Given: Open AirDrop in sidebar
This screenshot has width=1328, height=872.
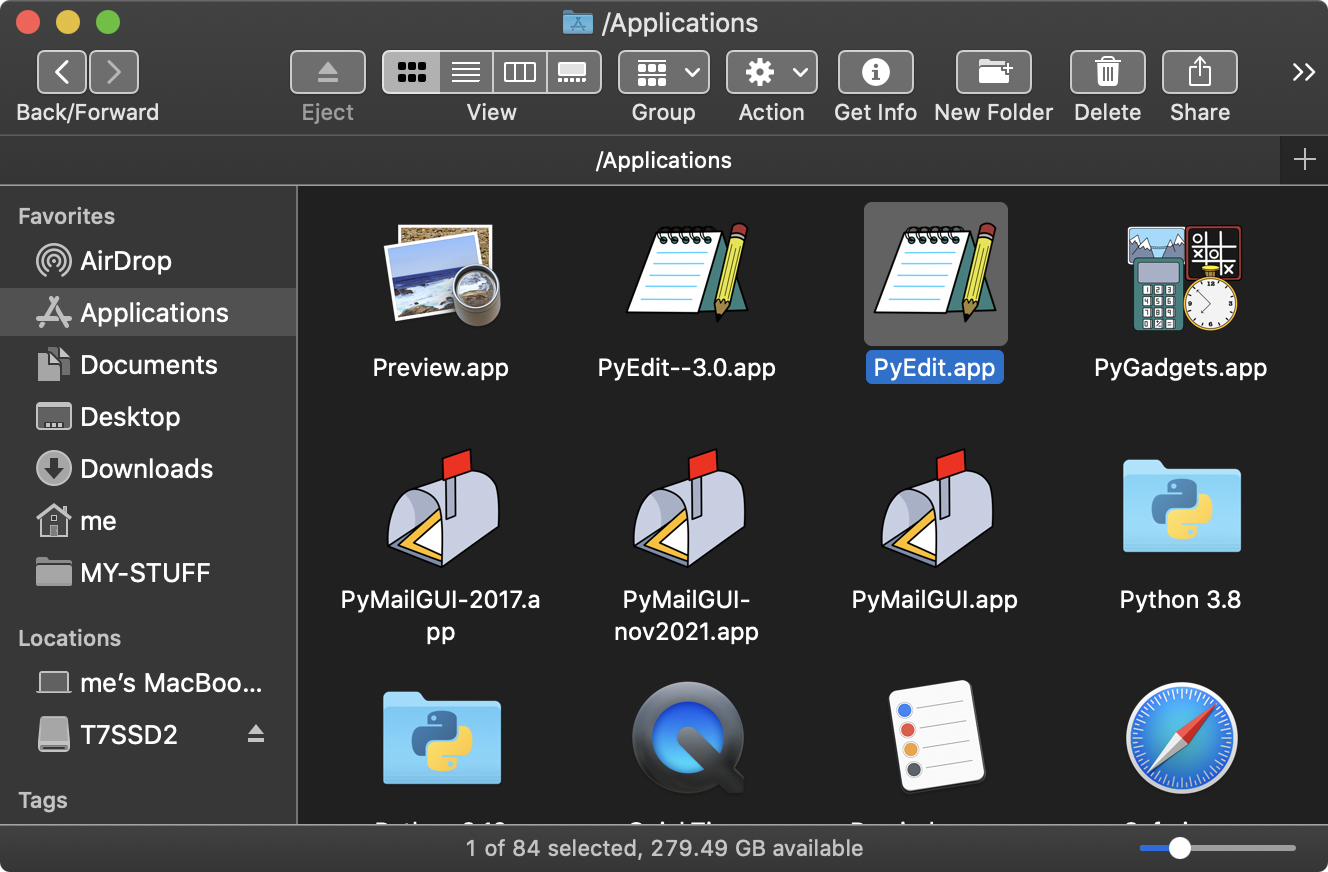Looking at the screenshot, I should point(148,261).
